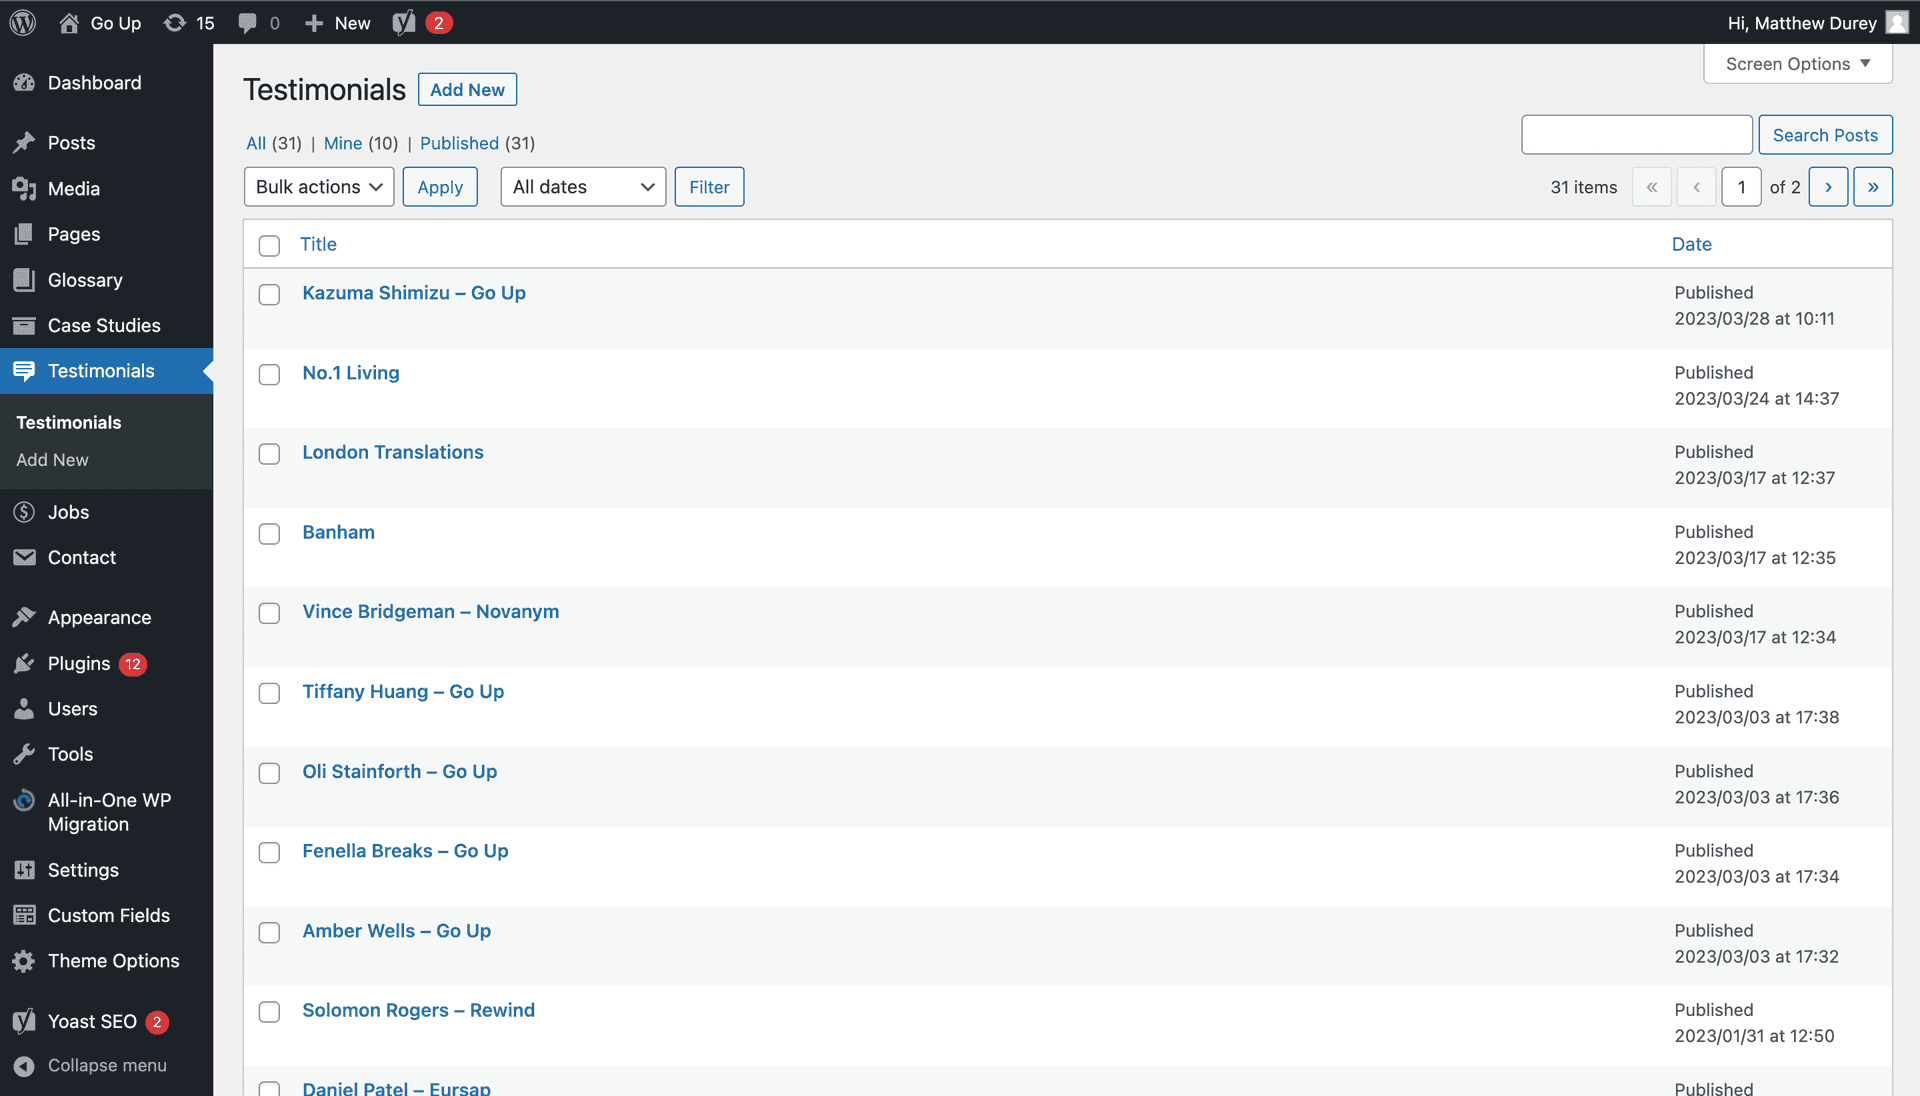Expand the Bulk Actions dropdown
This screenshot has width=1920, height=1096.
(318, 186)
